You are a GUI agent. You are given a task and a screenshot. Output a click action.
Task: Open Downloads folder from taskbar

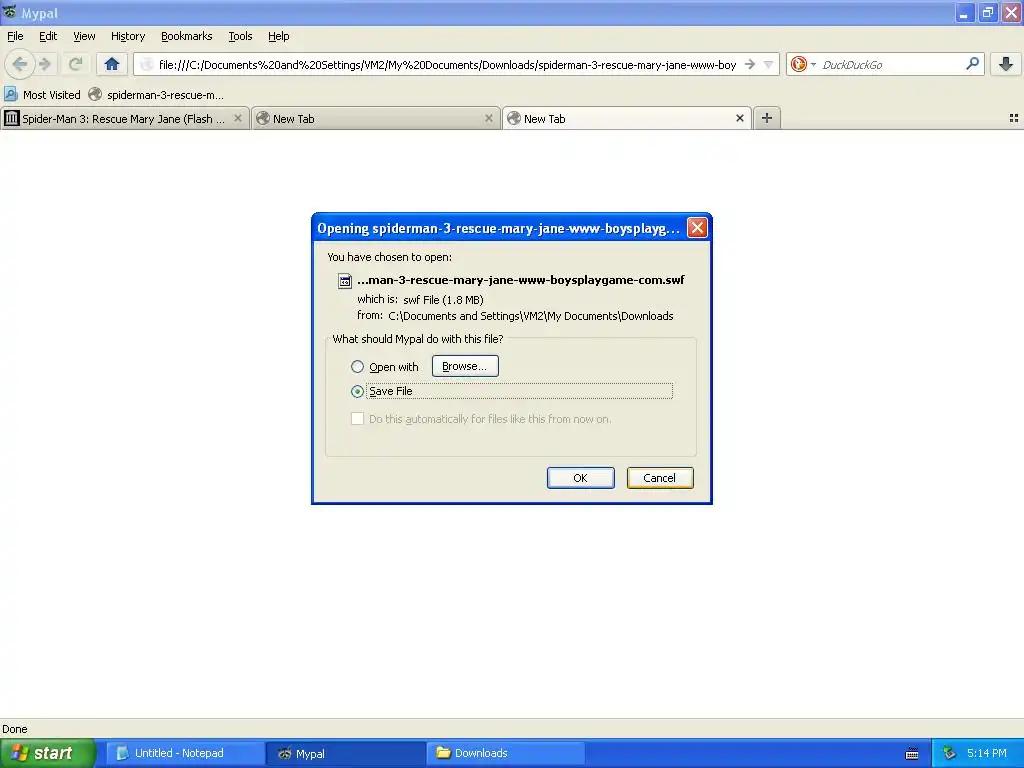point(506,753)
